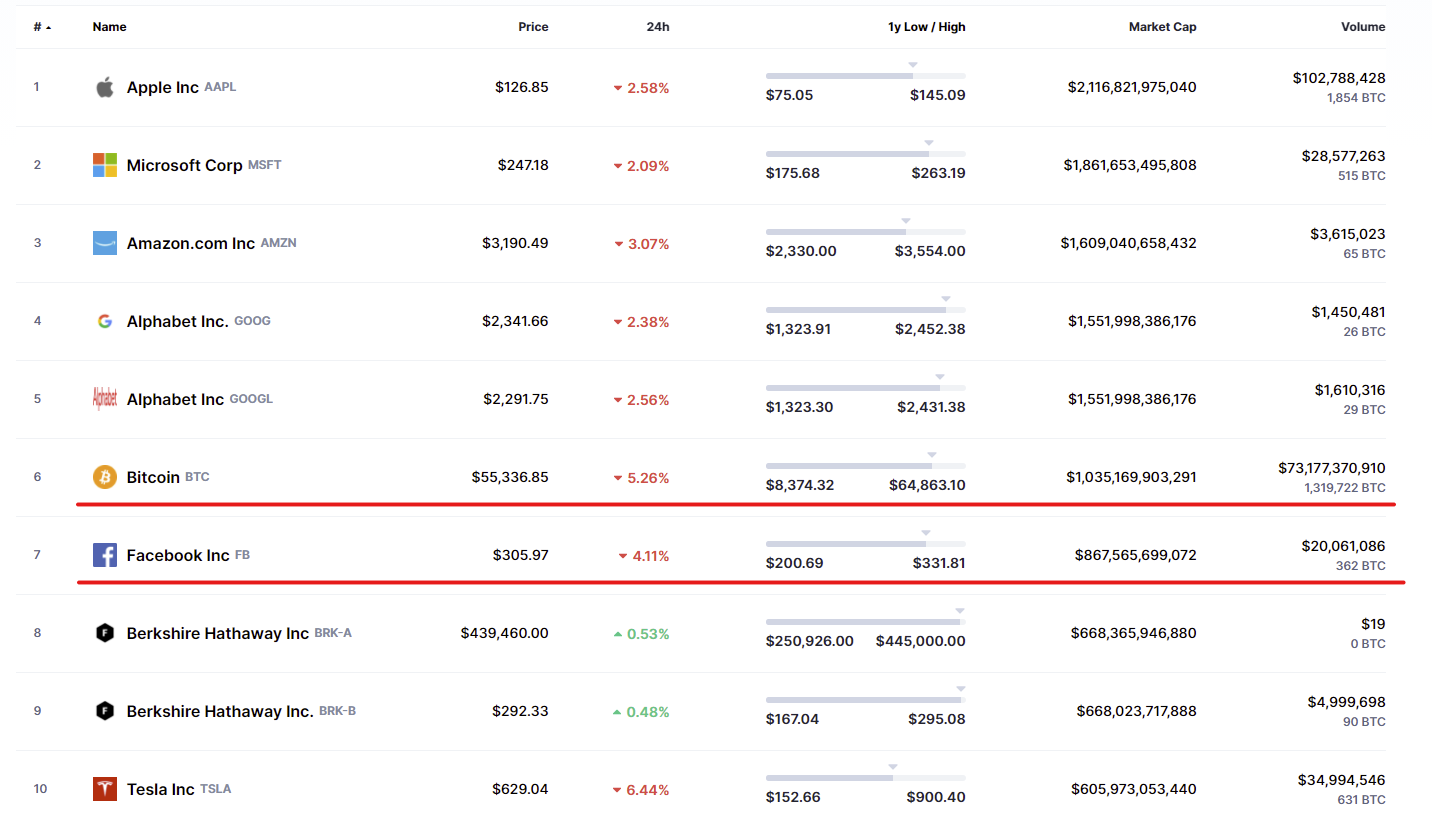Click the Apple Inc logo icon
The image size is (1432, 819).
coord(105,87)
